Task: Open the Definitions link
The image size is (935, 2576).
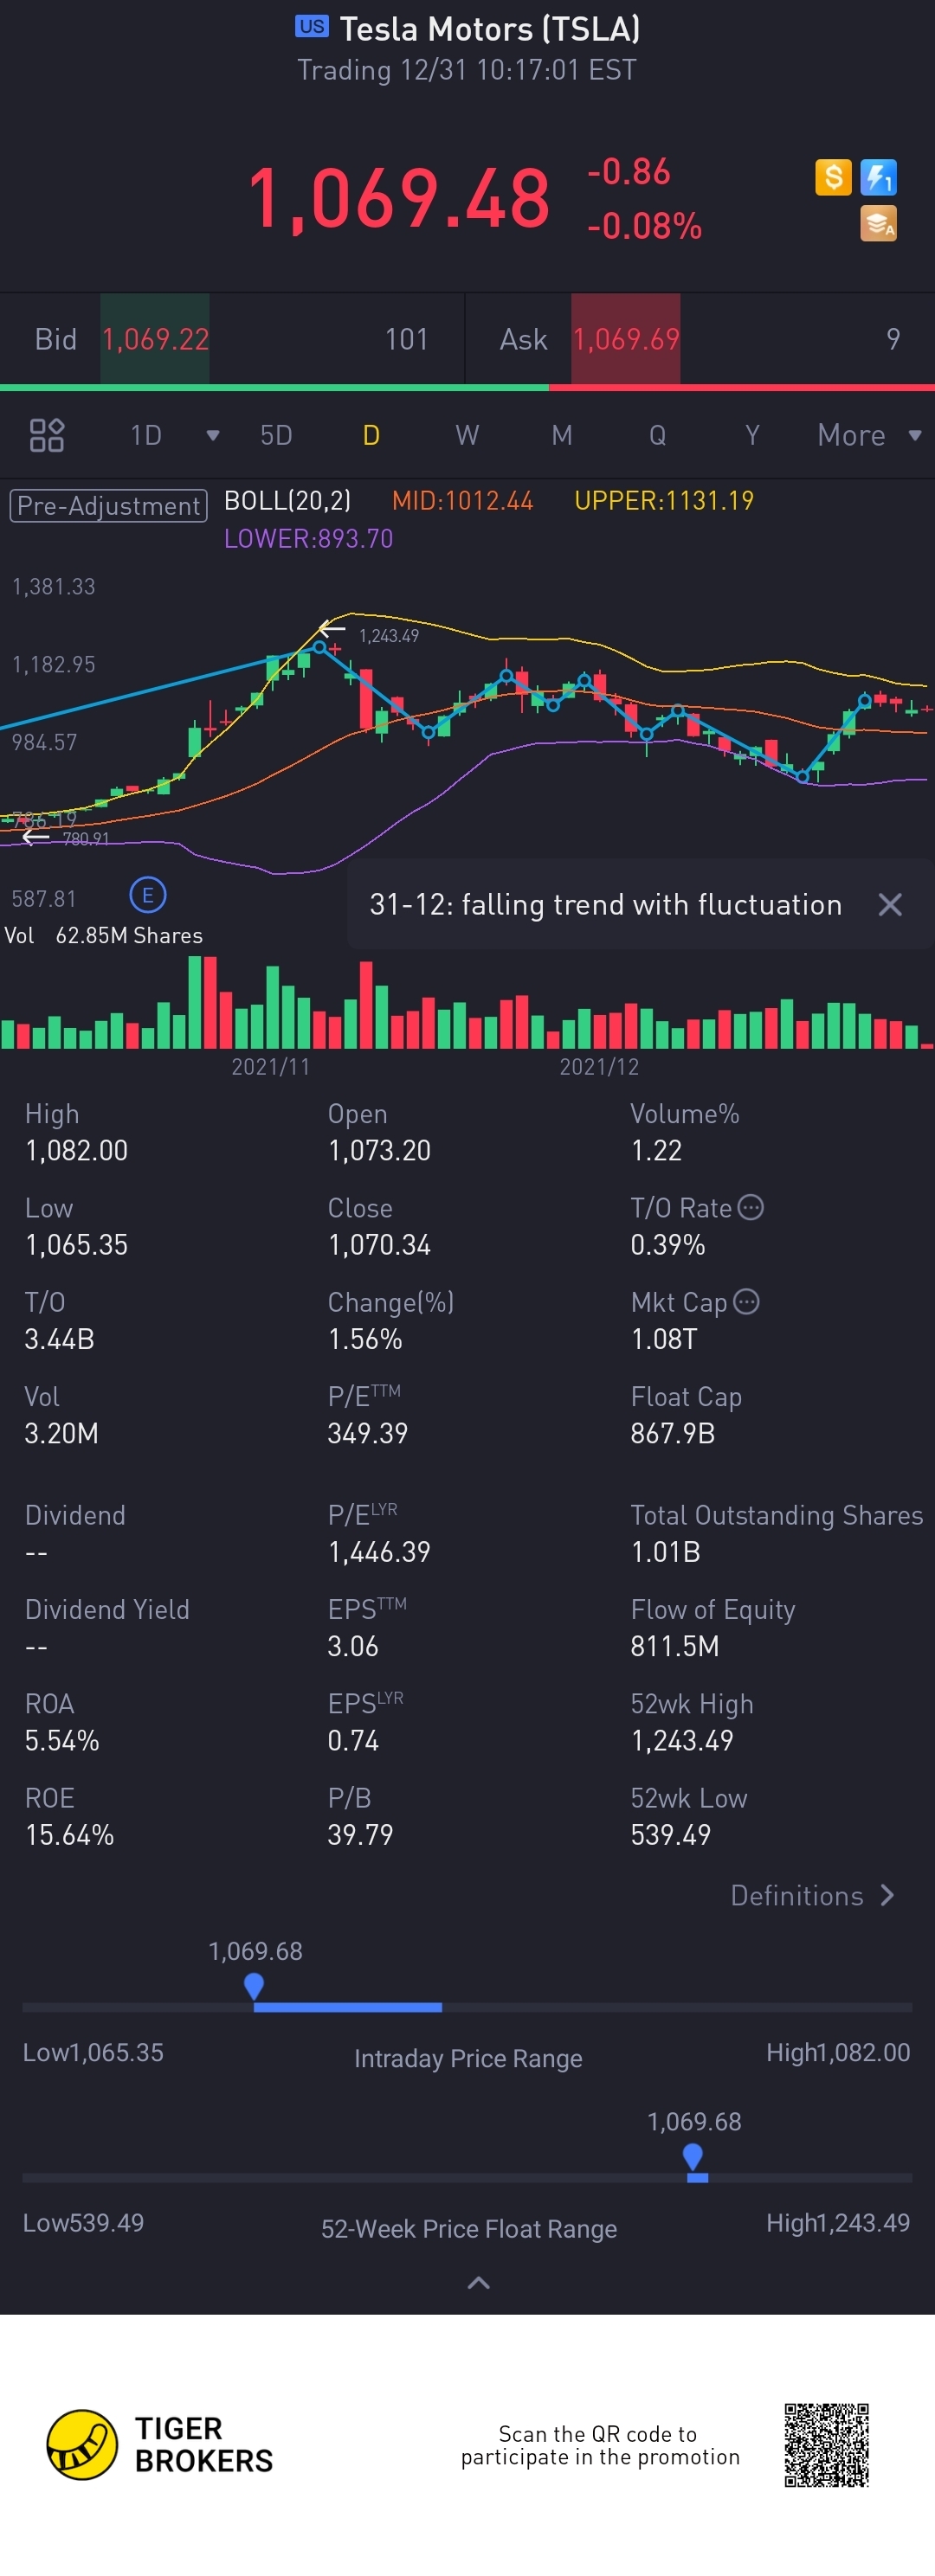Action: [x=811, y=1896]
